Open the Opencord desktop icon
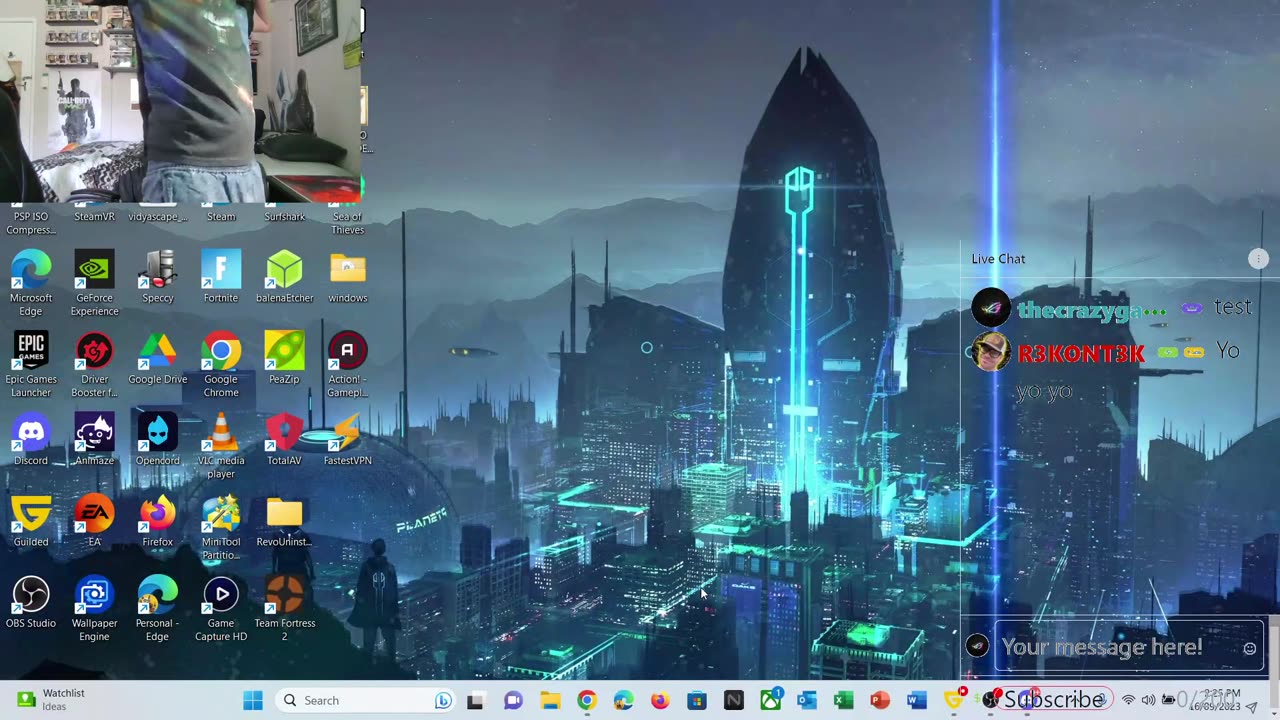 pos(158,440)
